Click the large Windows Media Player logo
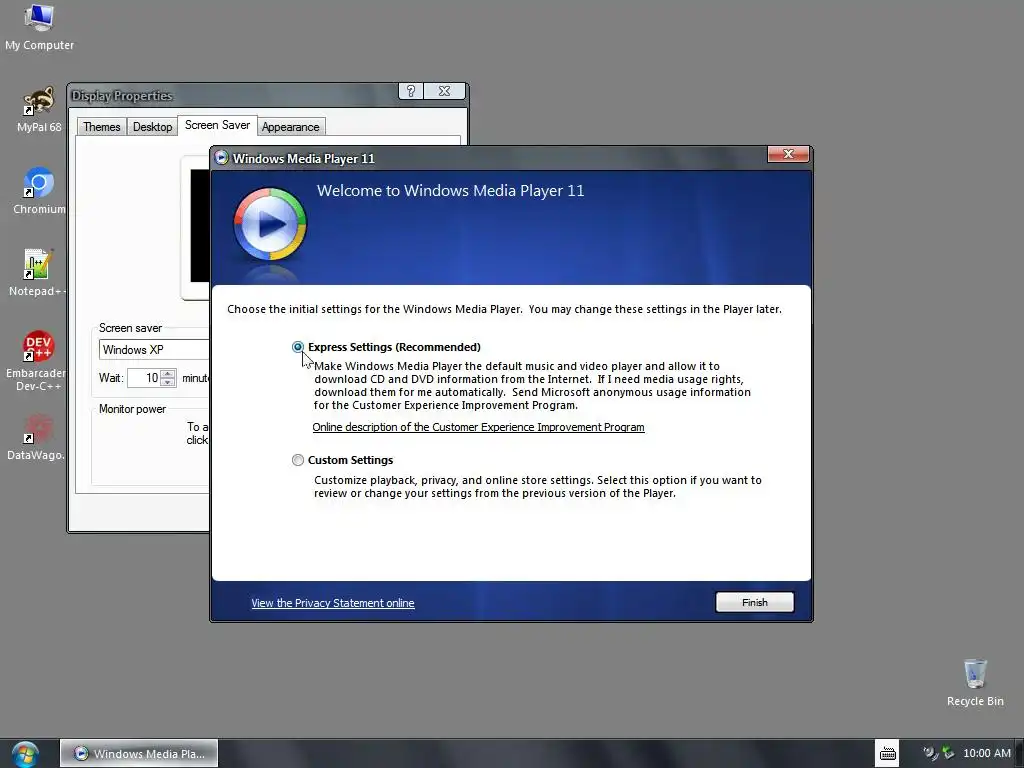The height and width of the screenshot is (768, 1024). [x=270, y=224]
